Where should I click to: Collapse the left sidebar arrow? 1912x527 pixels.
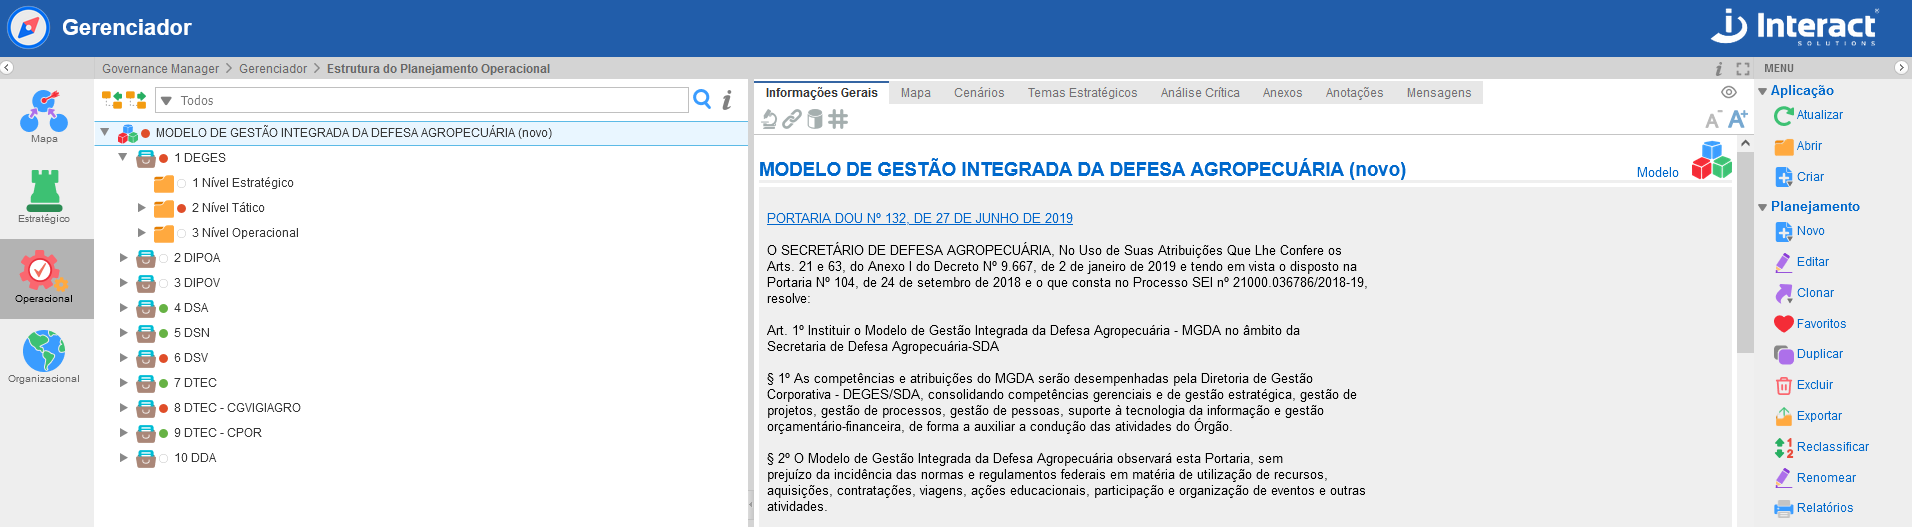click(x=6, y=68)
